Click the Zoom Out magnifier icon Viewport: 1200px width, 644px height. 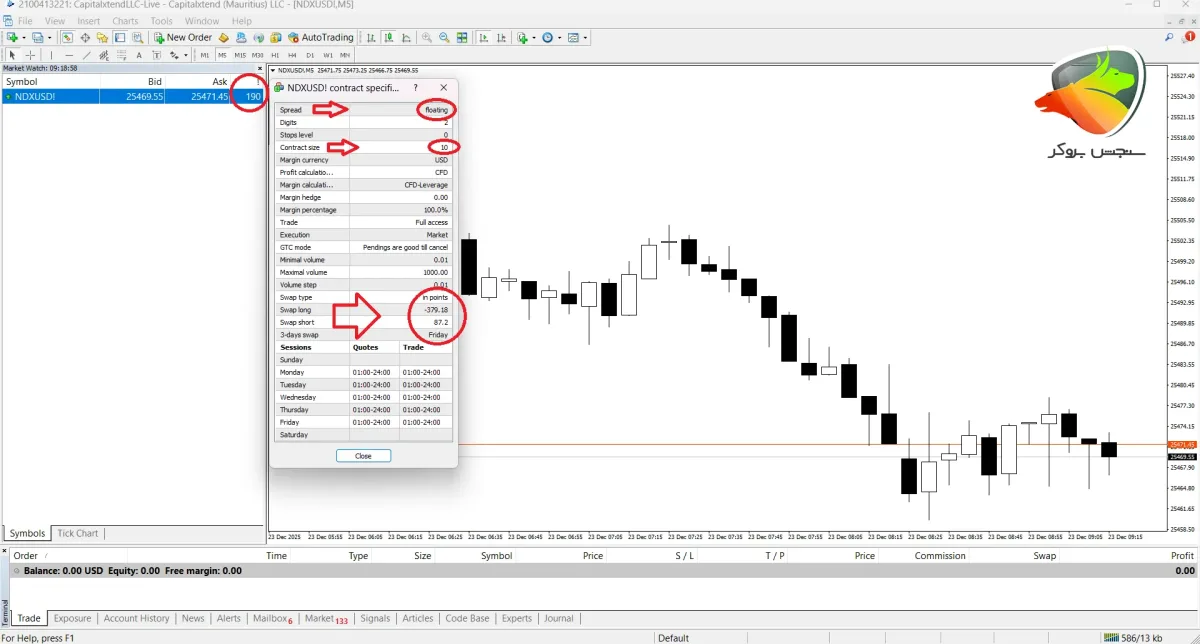(444, 37)
